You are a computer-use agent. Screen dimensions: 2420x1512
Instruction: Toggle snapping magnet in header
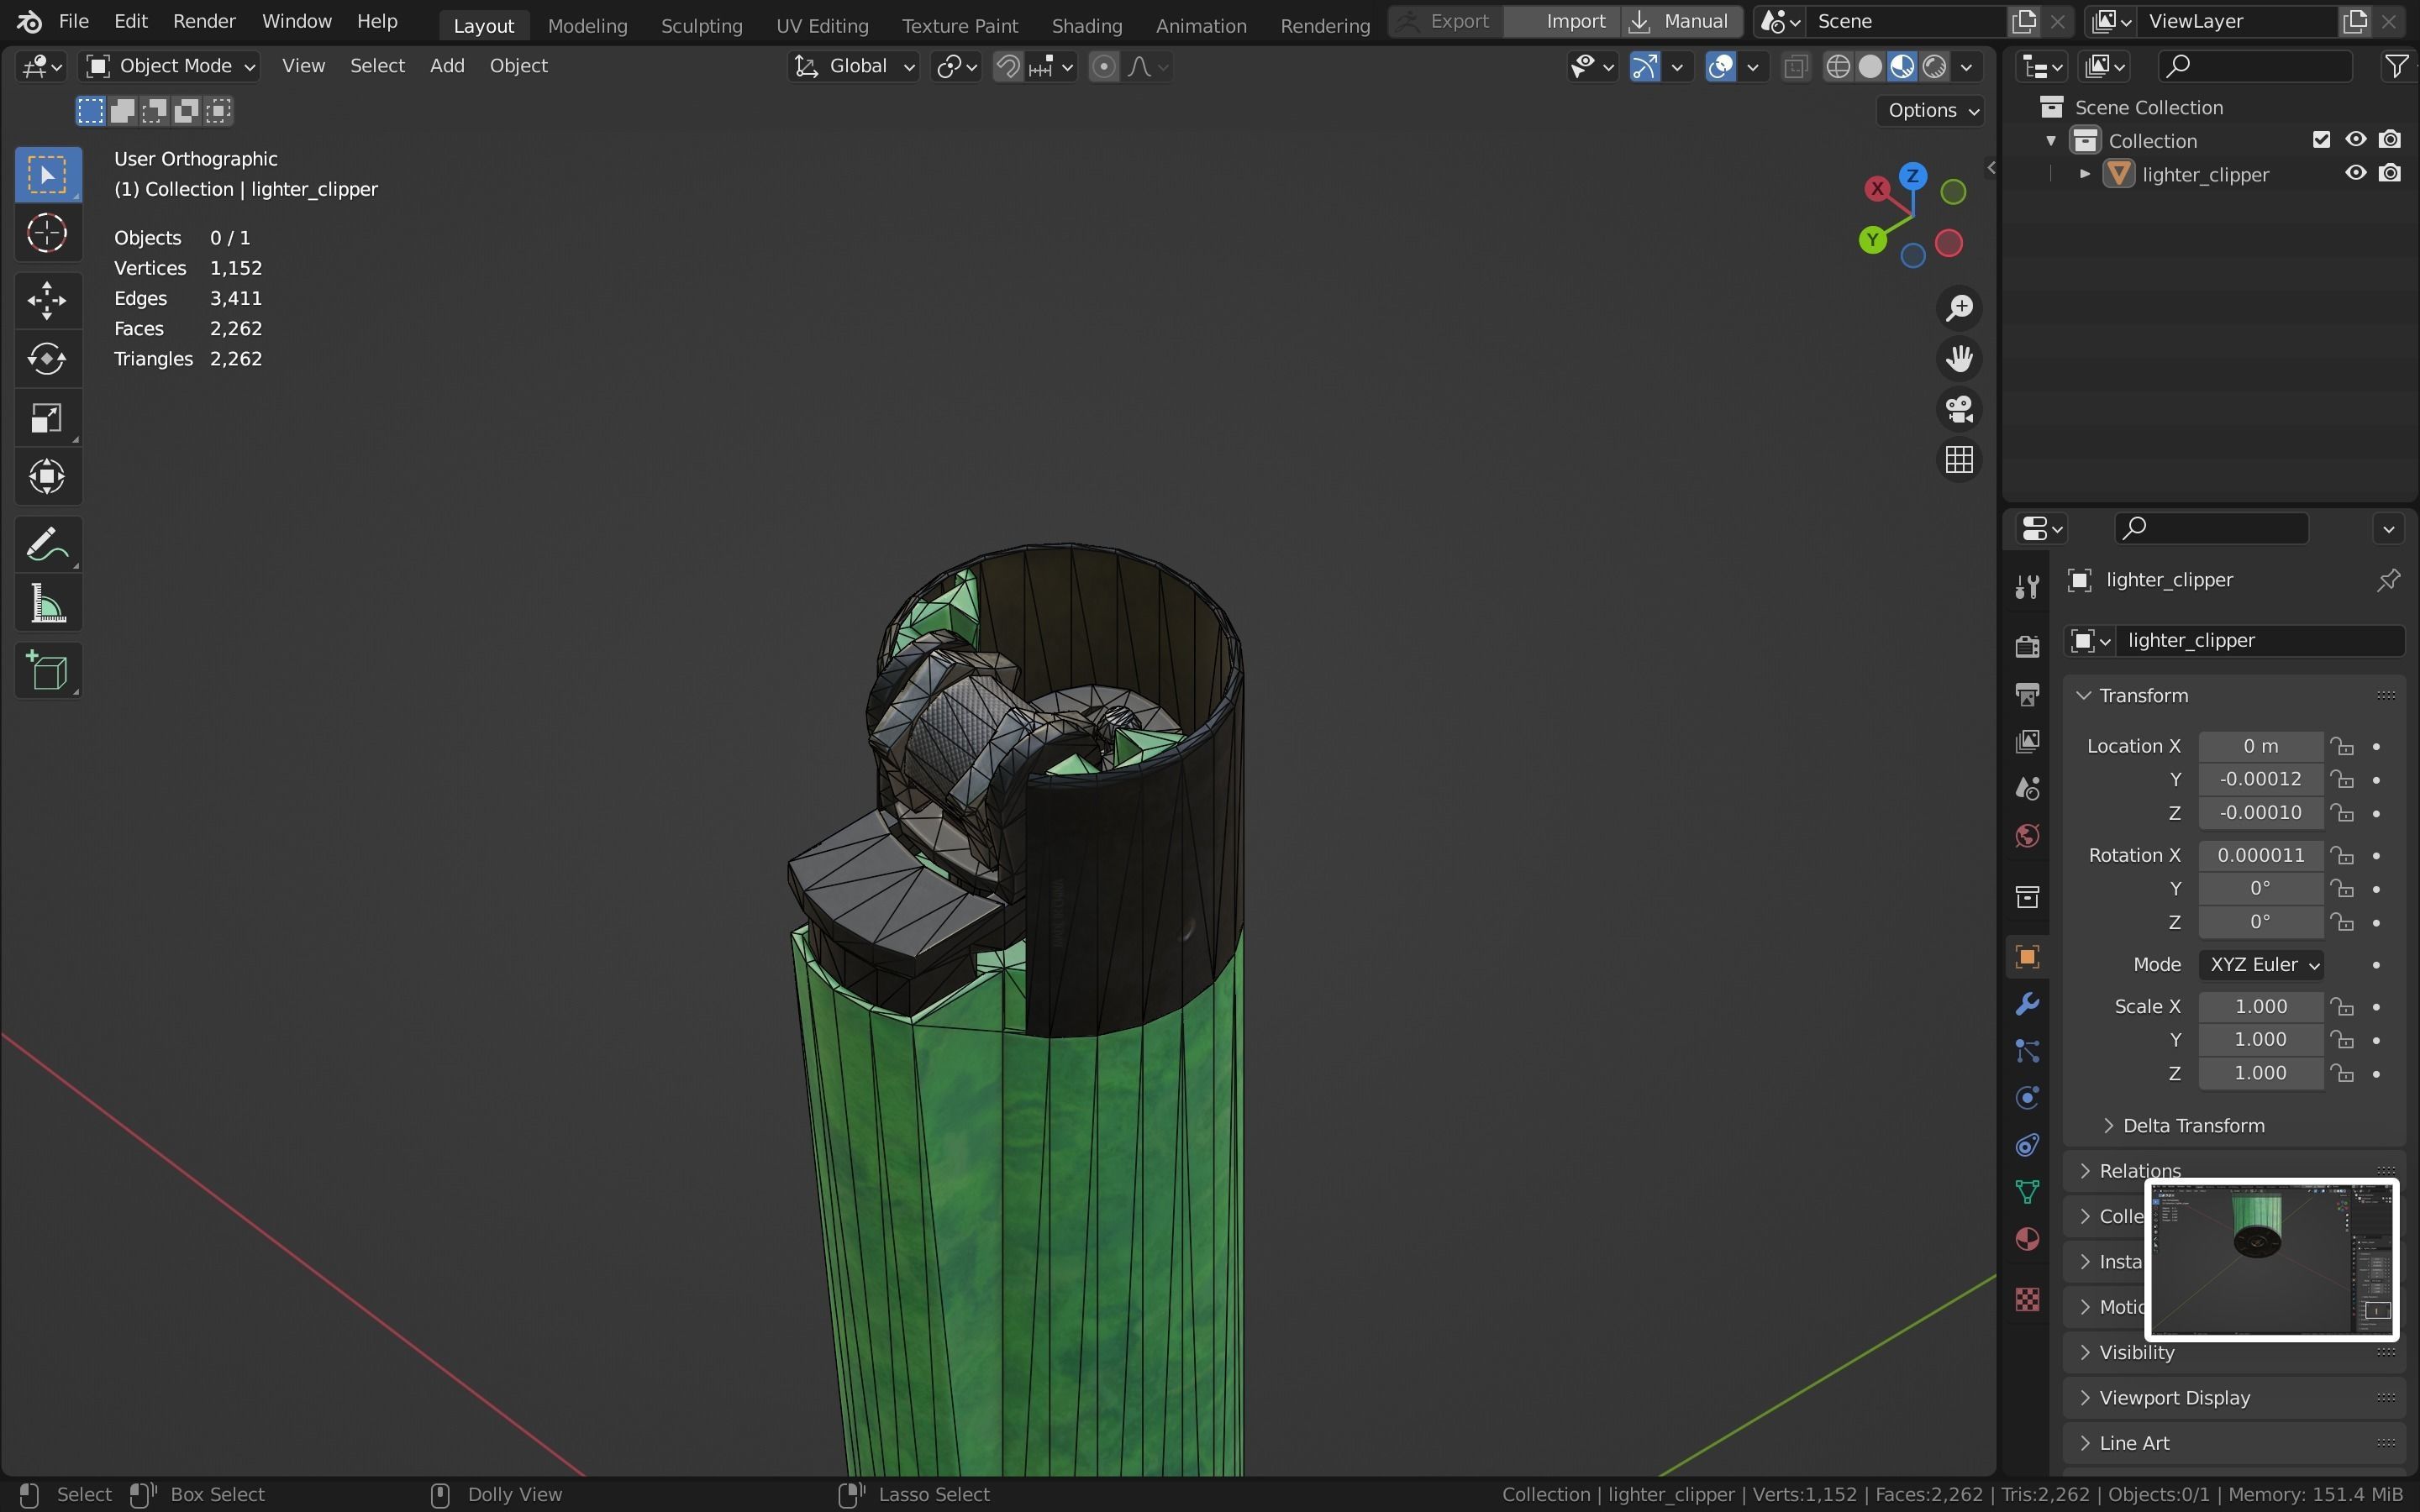1008,66
